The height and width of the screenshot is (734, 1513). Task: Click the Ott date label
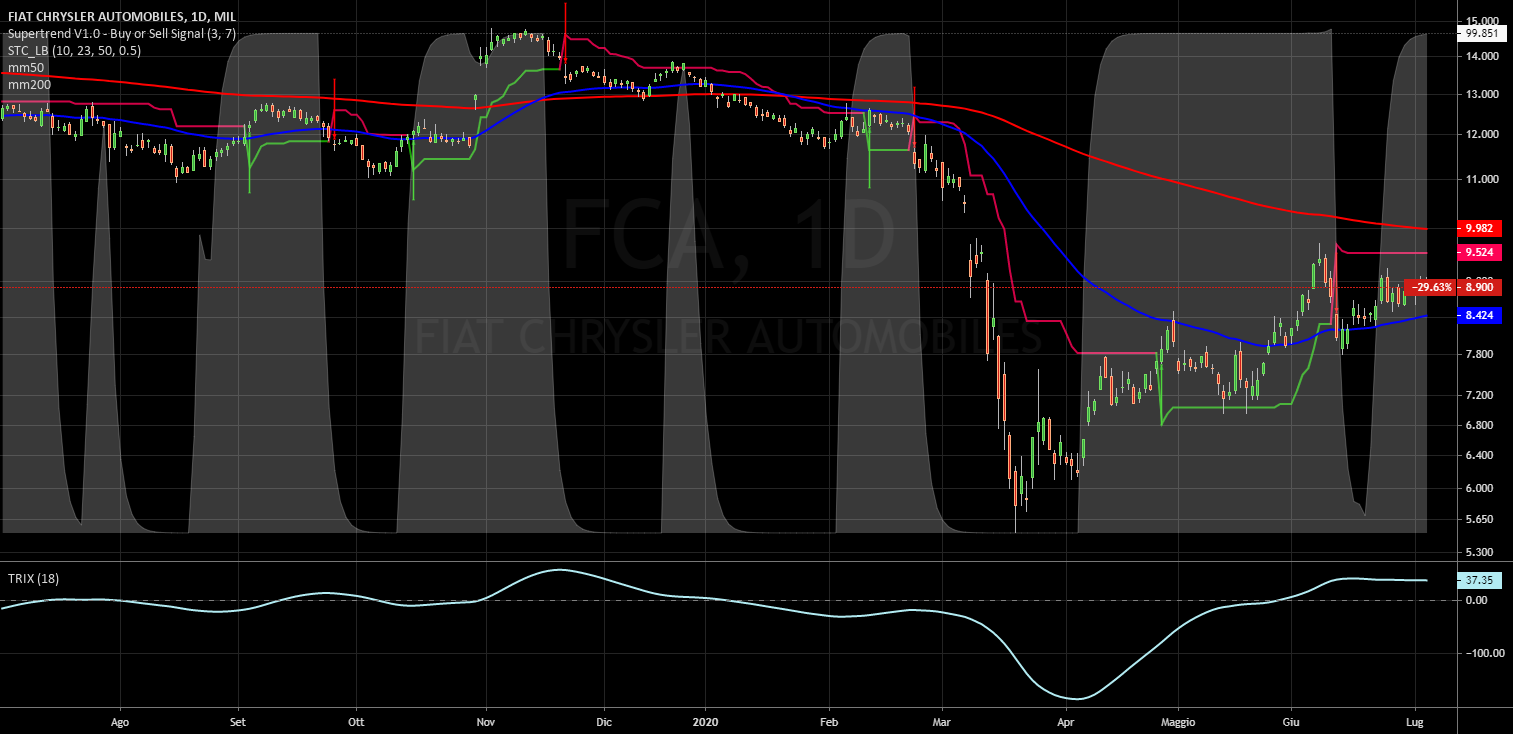point(356,720)
